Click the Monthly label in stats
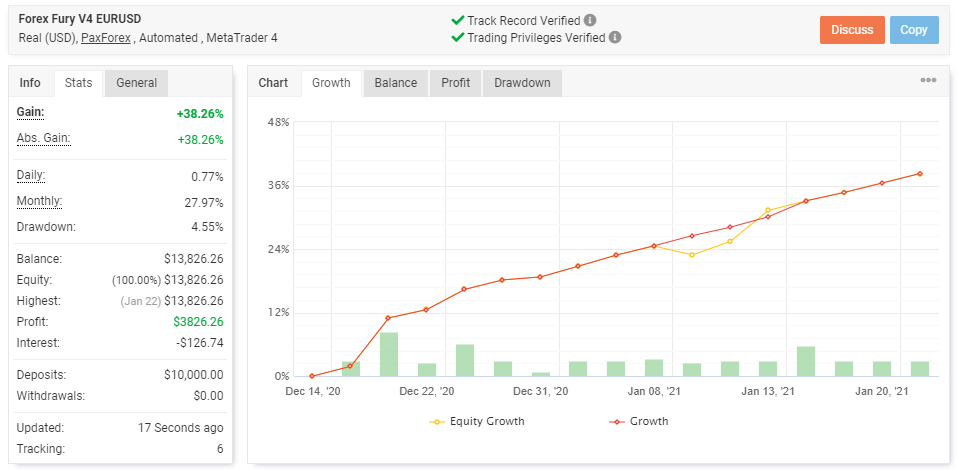The width and height of the screenshot is (958, 470). (x=39, y=201)
